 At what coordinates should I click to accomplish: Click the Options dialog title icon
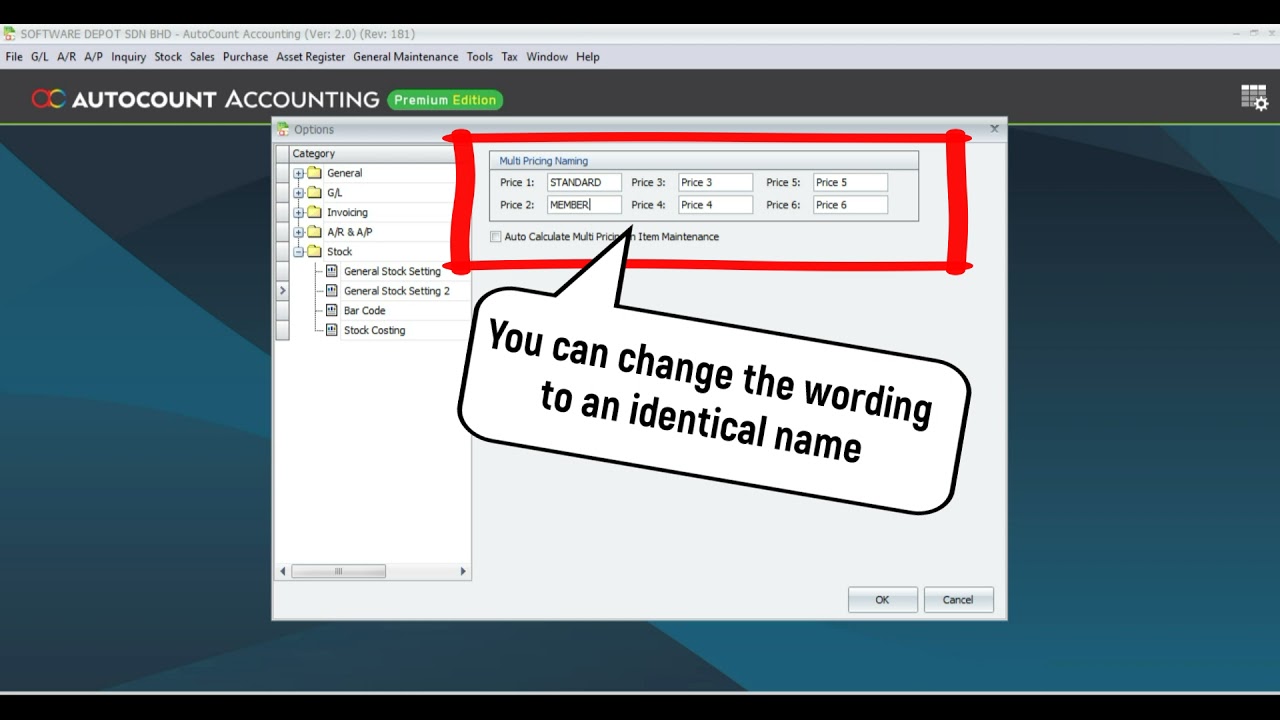click(283, 129)
